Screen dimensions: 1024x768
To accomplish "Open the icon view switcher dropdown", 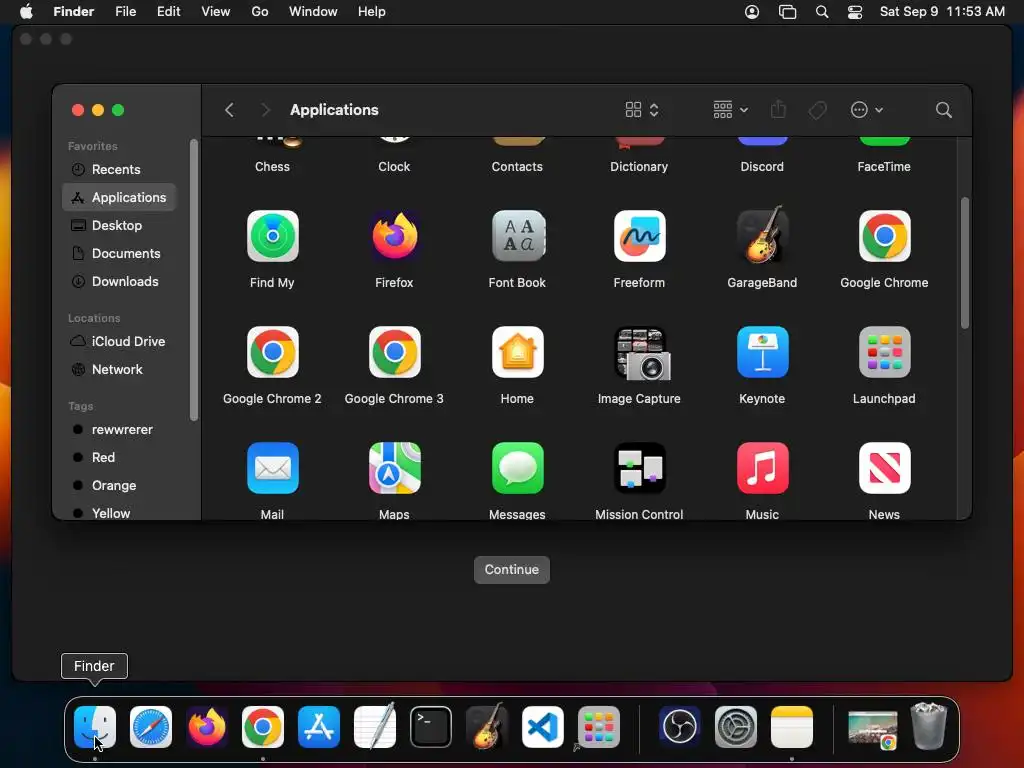I will pos(642,110).
